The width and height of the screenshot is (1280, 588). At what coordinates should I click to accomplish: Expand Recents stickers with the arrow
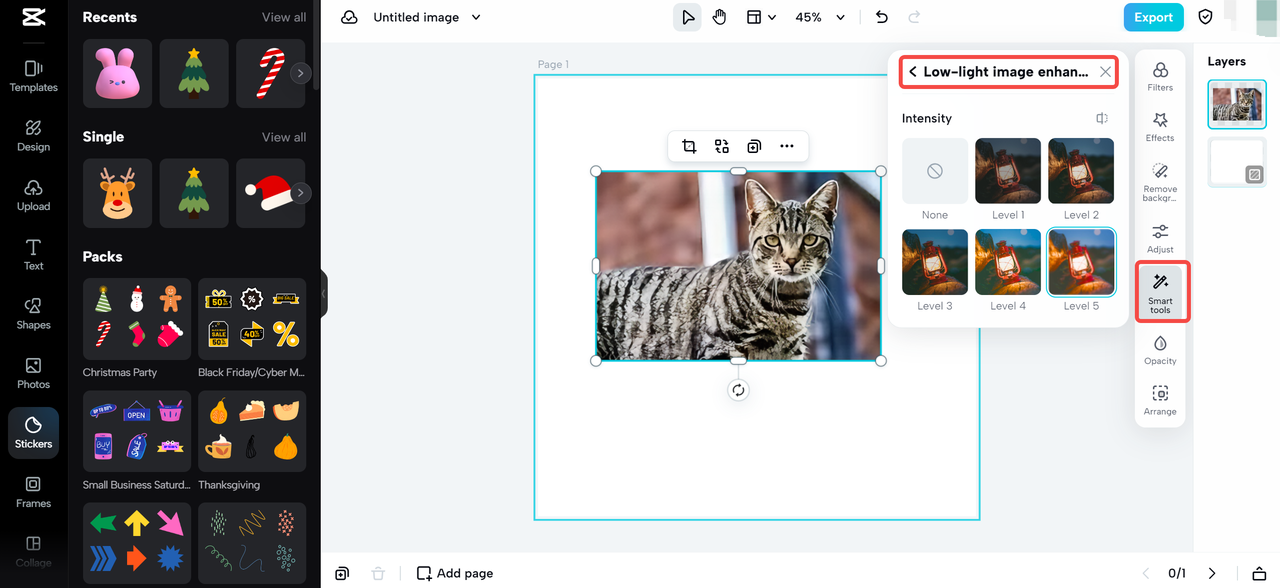299,73
